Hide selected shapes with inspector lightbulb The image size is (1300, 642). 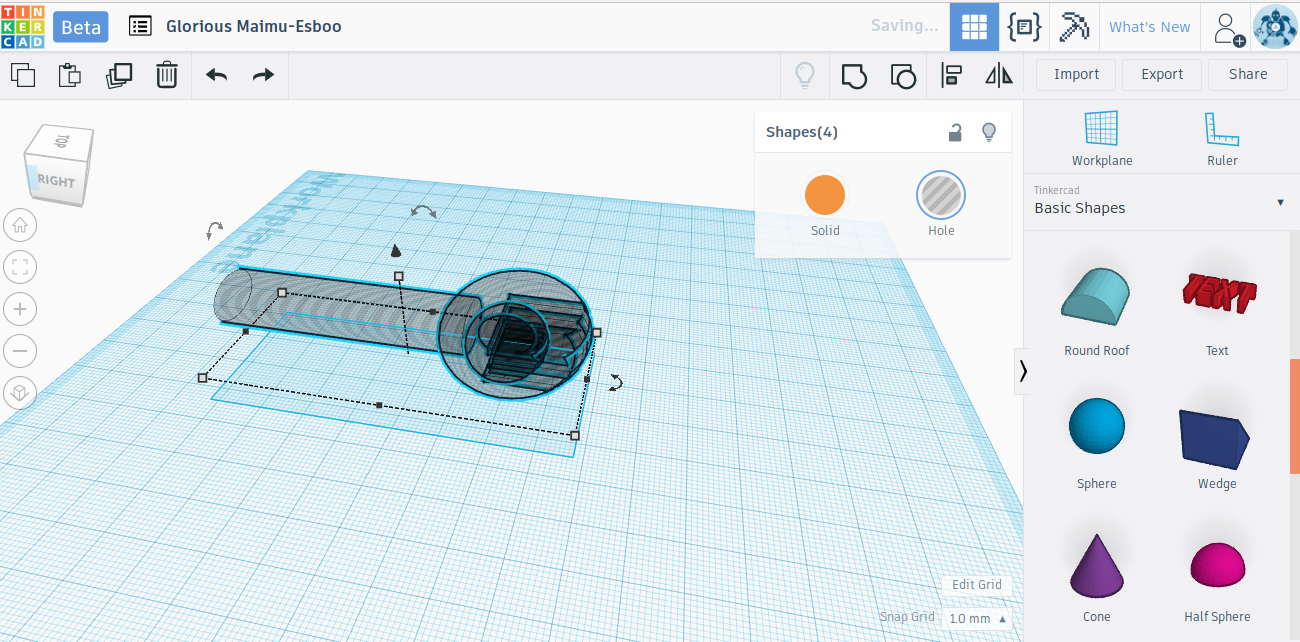coord(989,132)
